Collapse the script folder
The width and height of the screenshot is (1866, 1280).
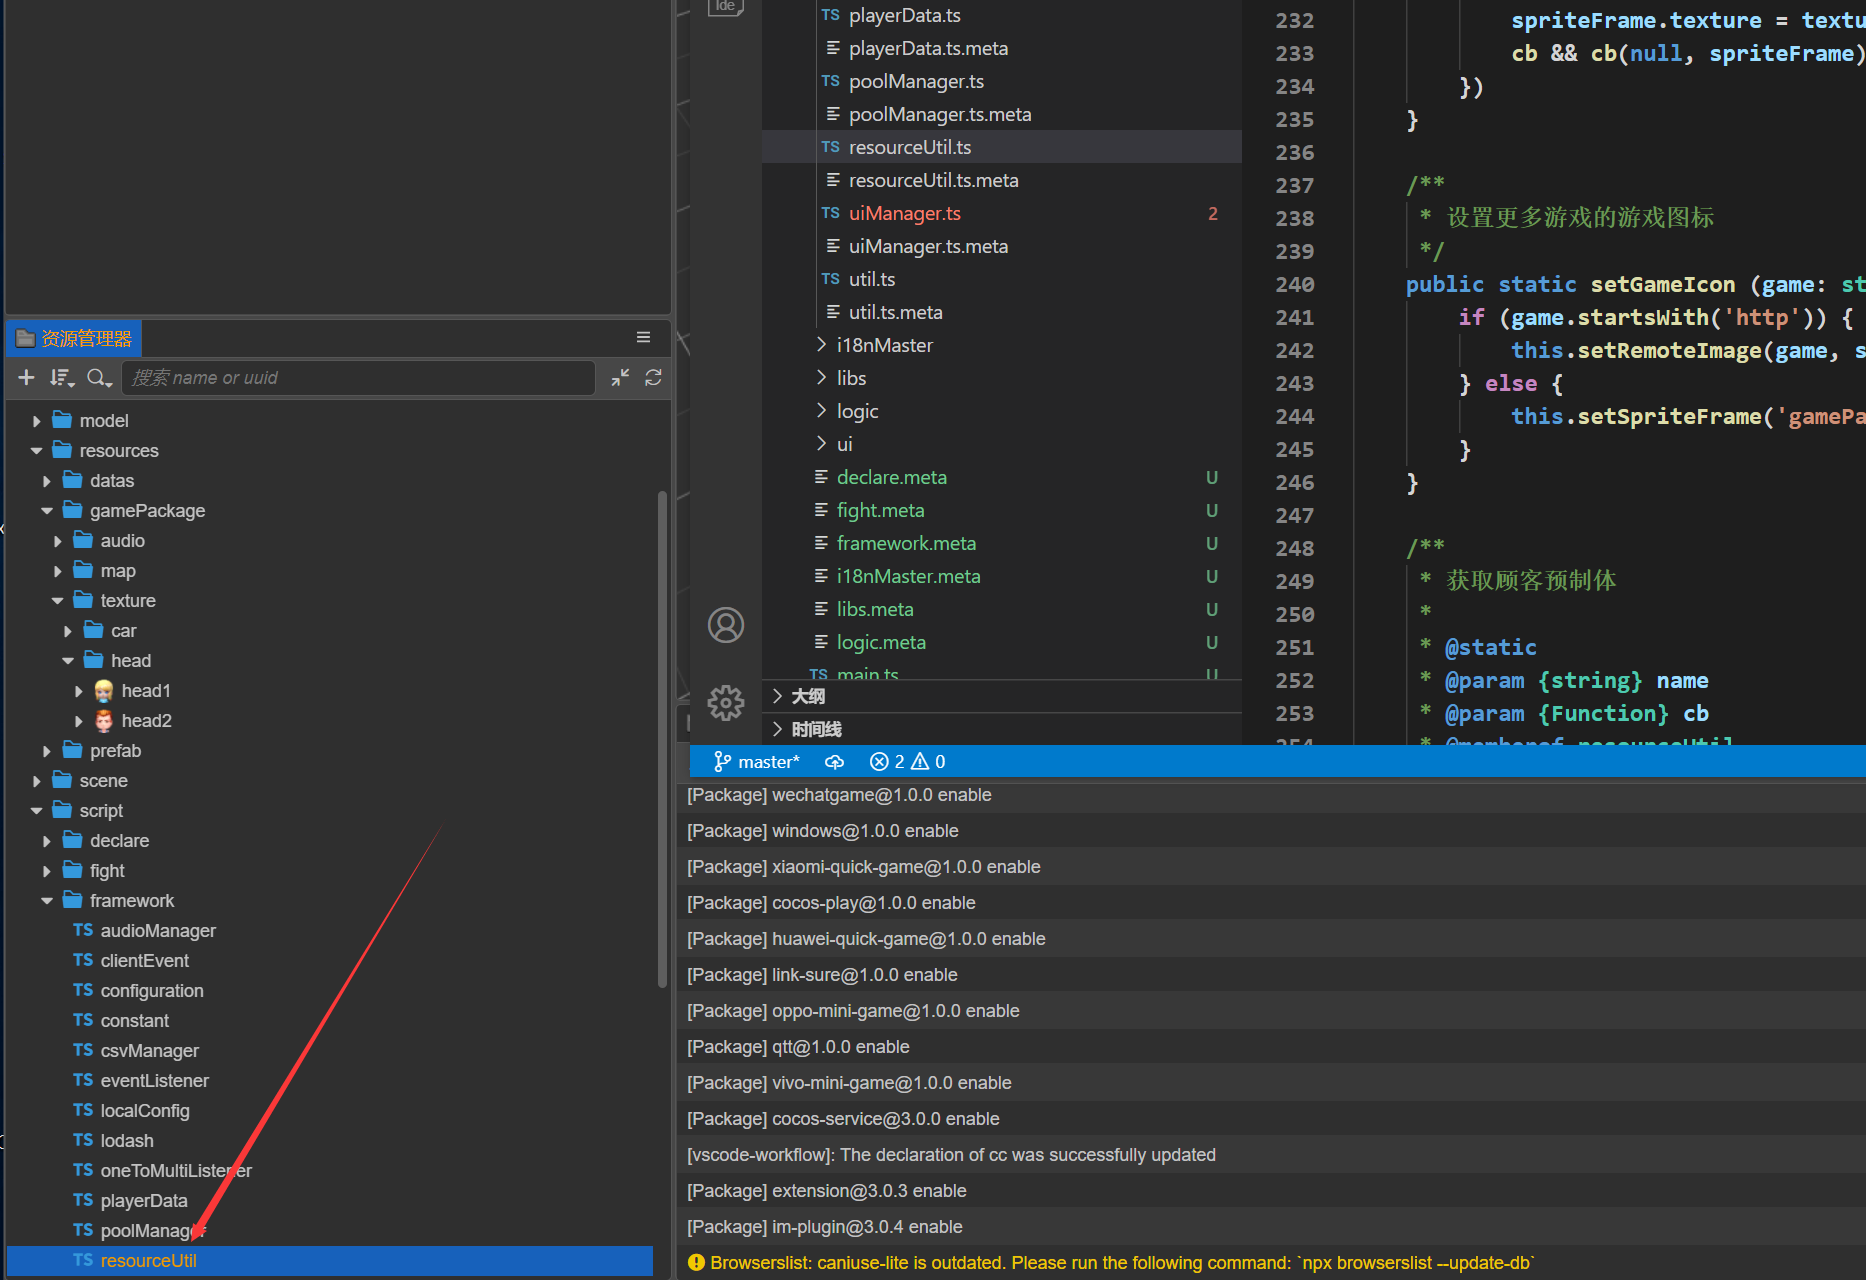click(37, 811)
